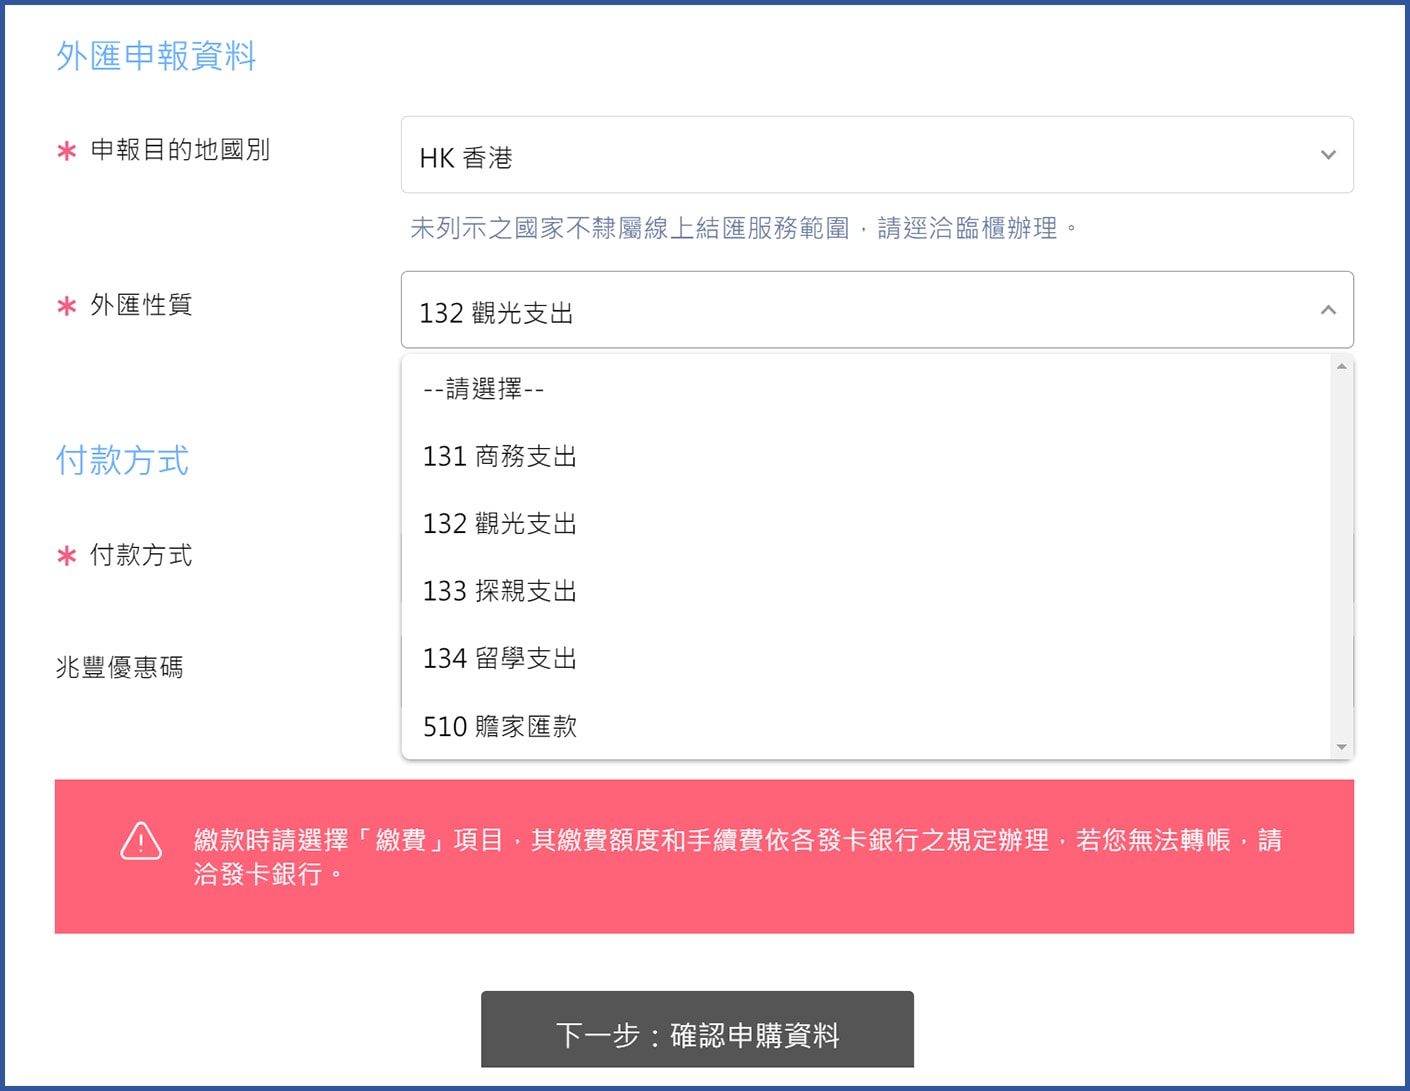Click 下一步：確認申購資料 button

point(698,1029)
